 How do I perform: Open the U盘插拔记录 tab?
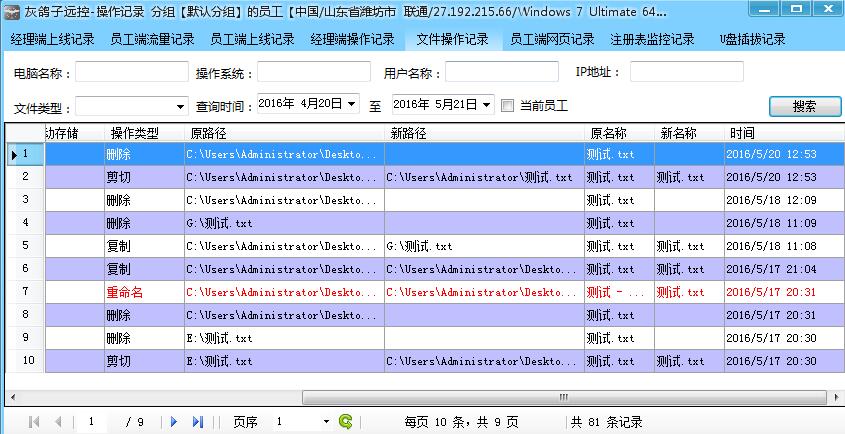click(752, 40)
